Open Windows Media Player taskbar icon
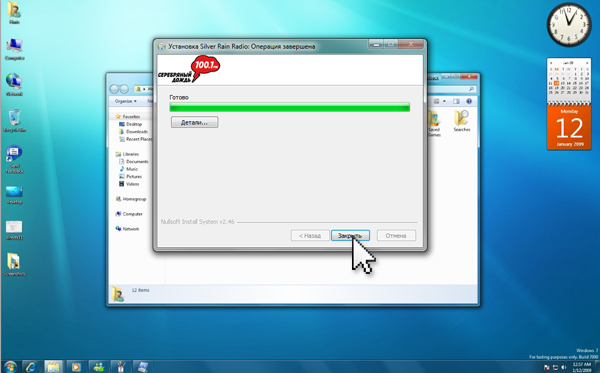This screenshot has width=600, height=373. pos(75,367)
